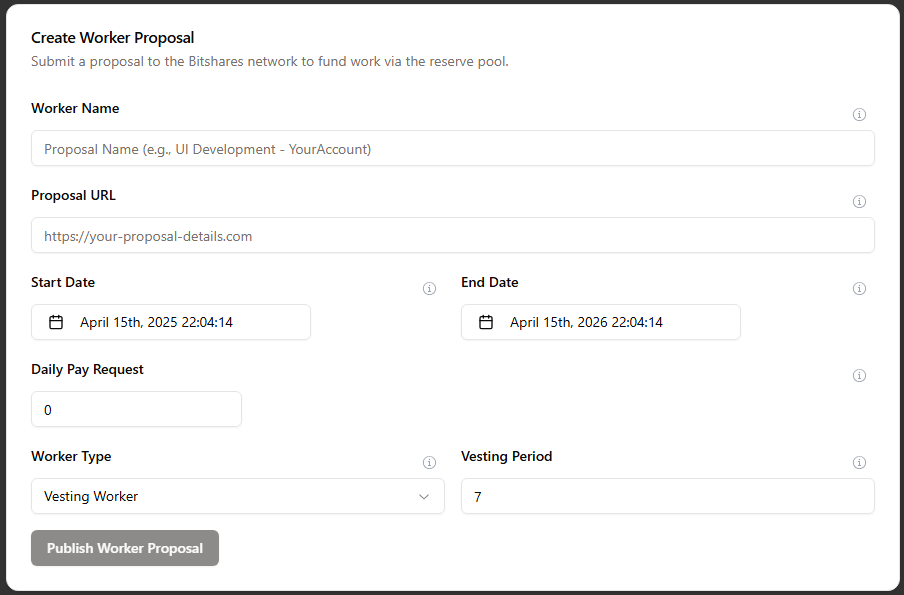Expand the Worker Type dropdown chevron
This screenshot has height=595, width=904.
tap(424, 496)
